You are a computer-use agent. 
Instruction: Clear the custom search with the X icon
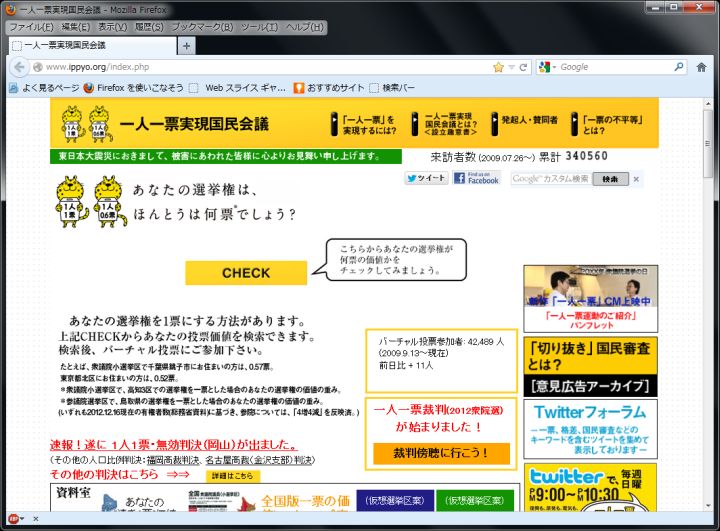(637, 179)
